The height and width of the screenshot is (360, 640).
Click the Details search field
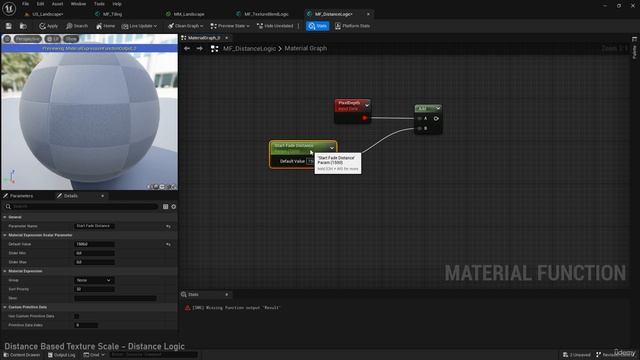tap(81, 207)
